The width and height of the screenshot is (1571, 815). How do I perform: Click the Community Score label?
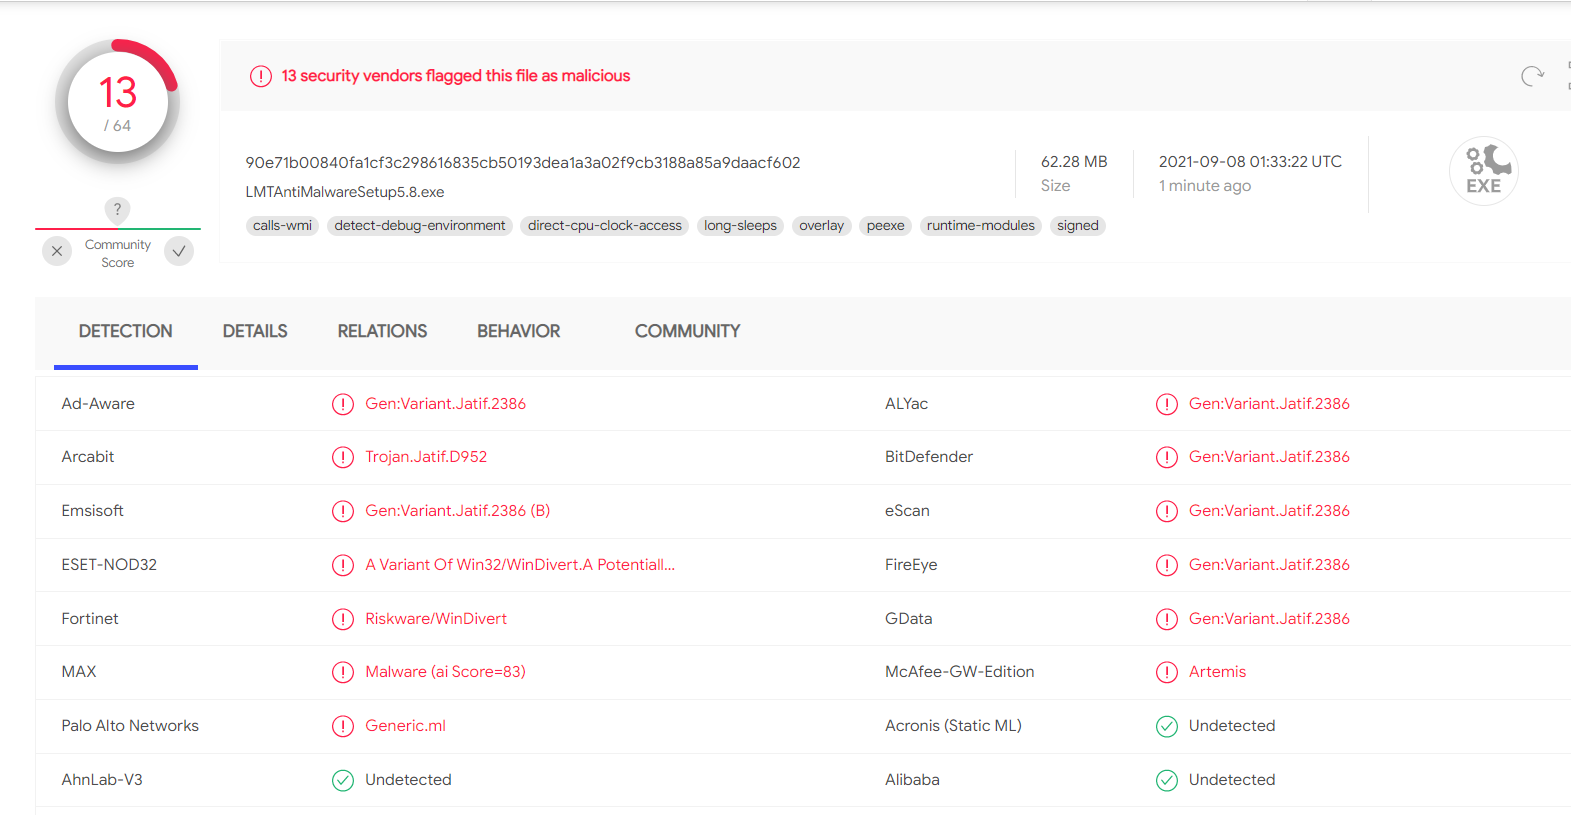click(x=118, y=253)
